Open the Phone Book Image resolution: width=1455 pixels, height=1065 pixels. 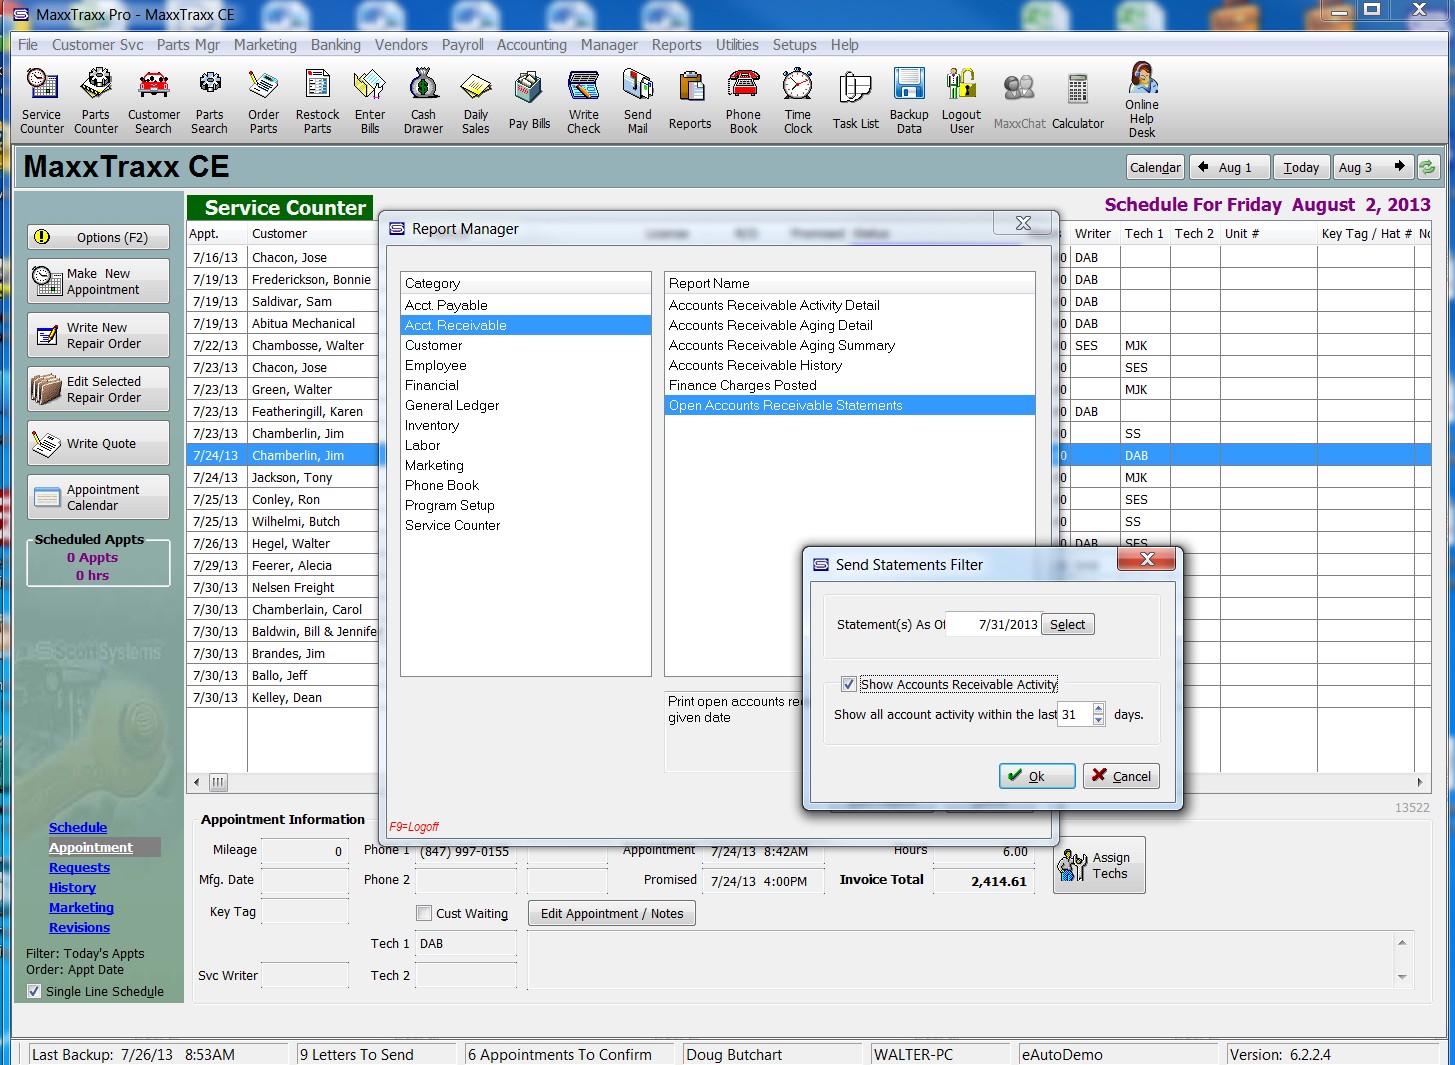coord(743,100)
